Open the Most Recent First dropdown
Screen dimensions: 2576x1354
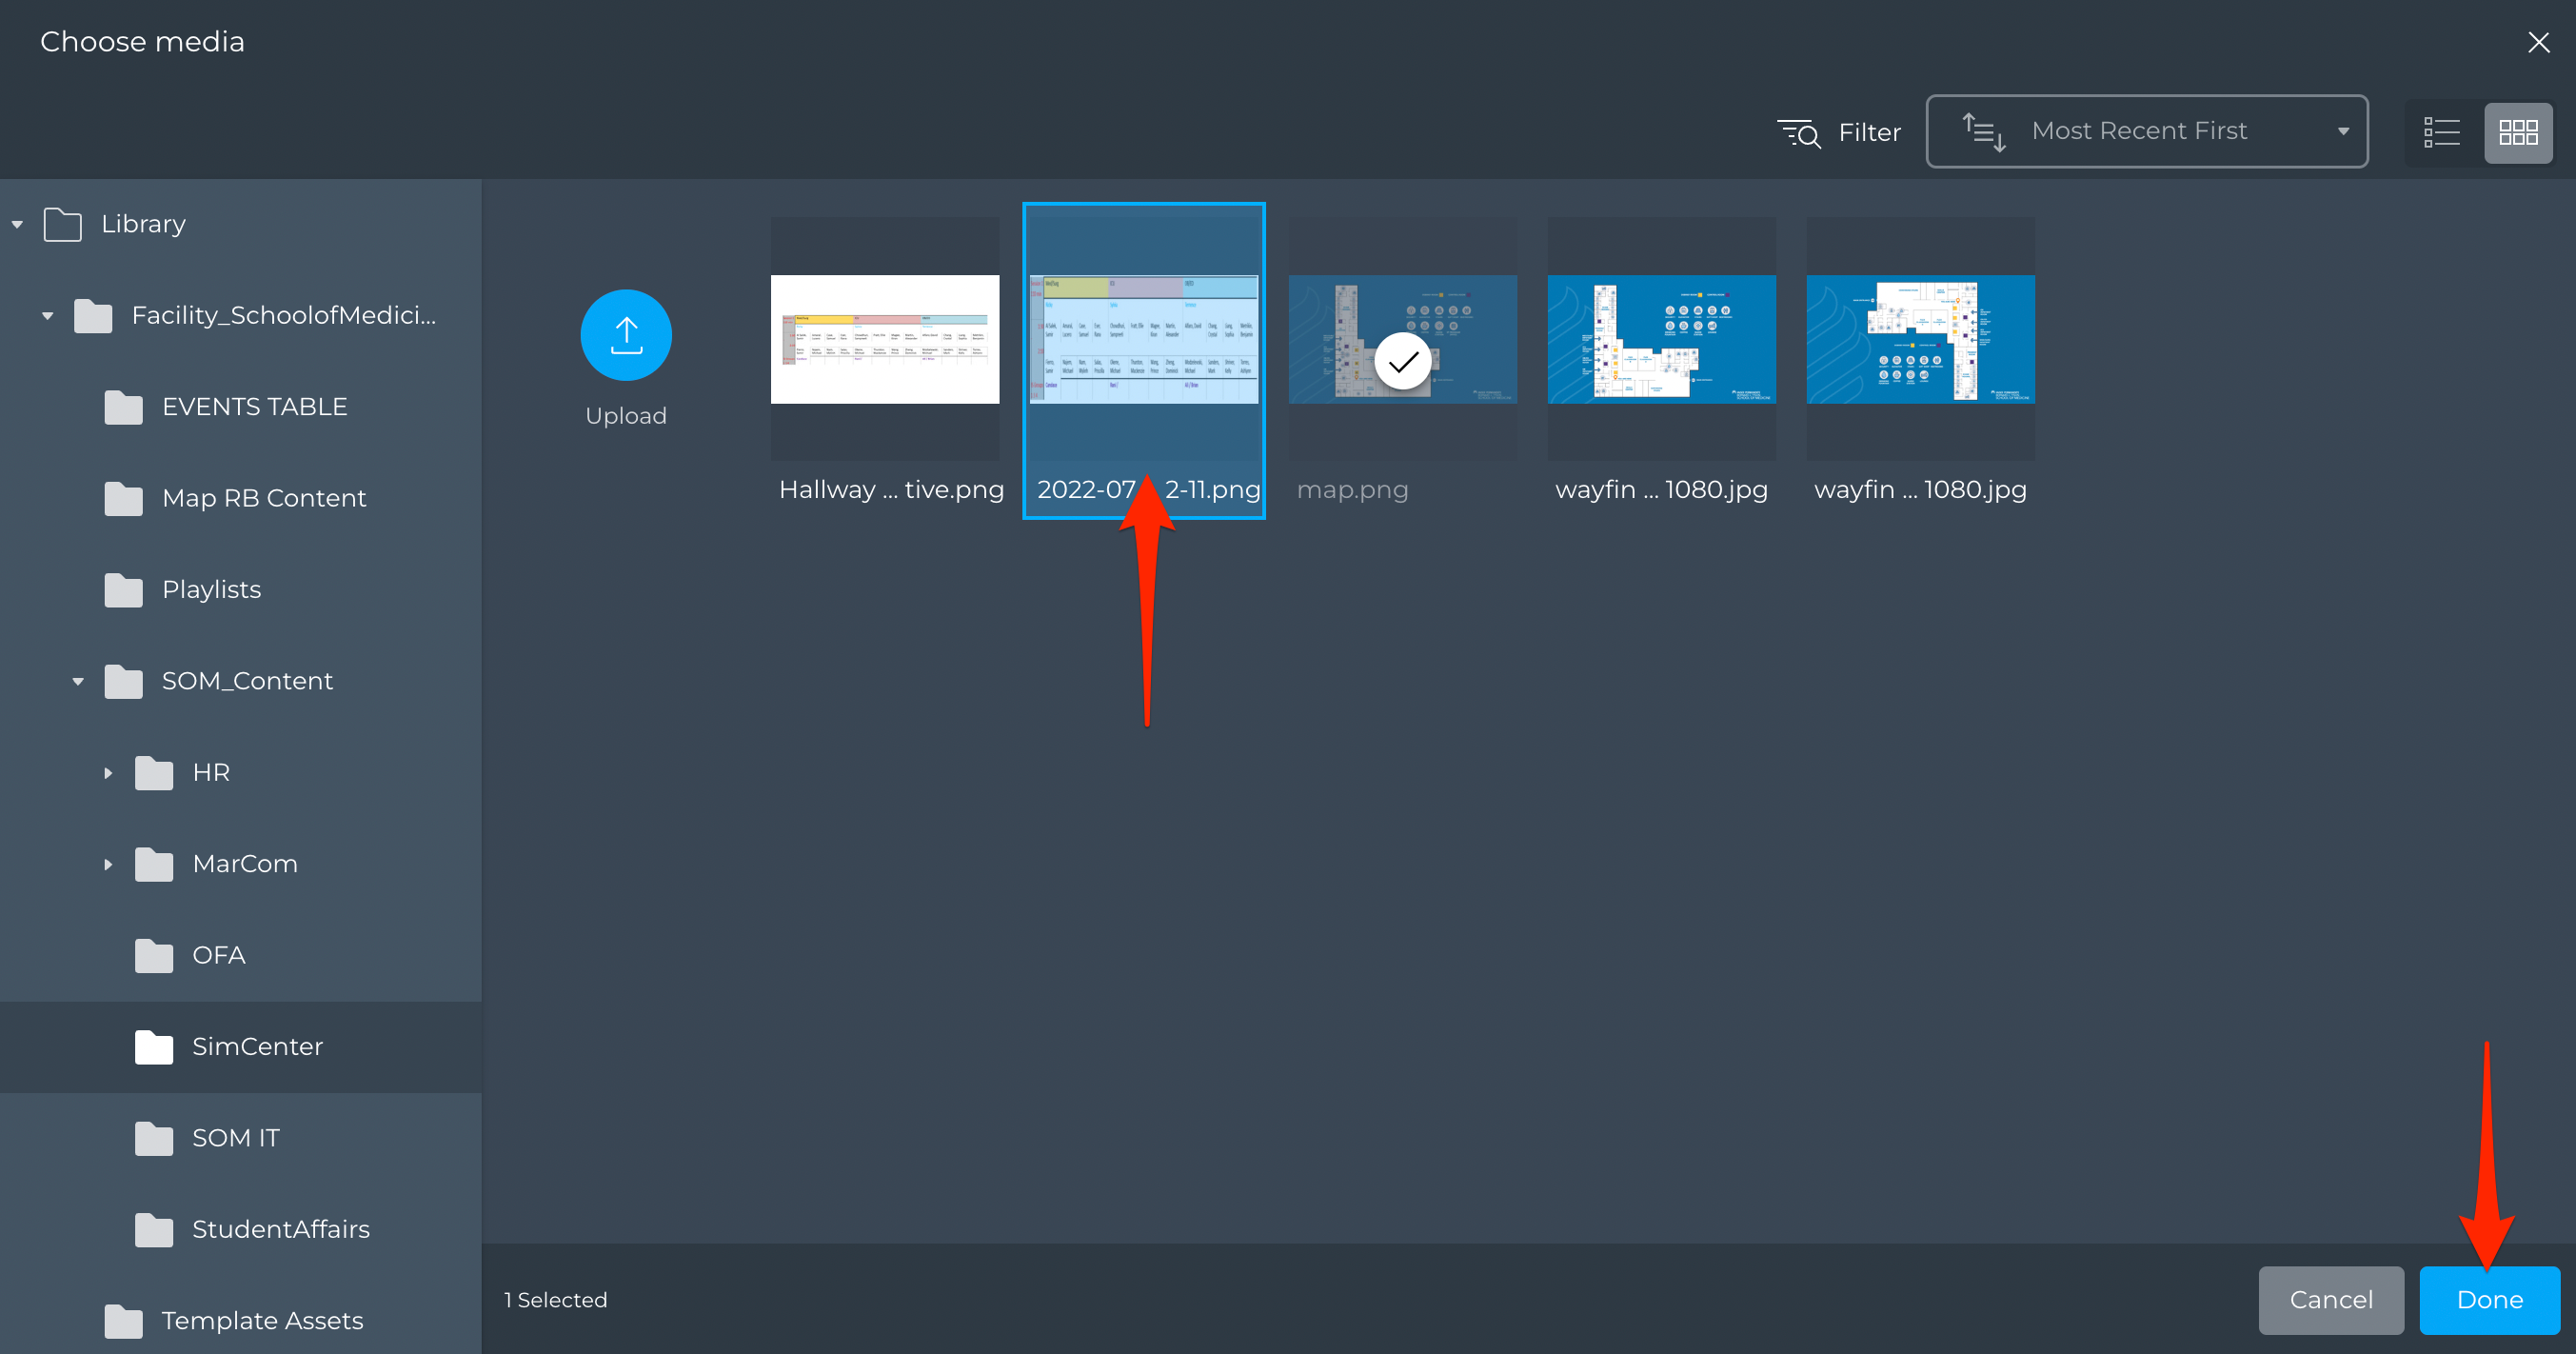(x=2147, y=131)
